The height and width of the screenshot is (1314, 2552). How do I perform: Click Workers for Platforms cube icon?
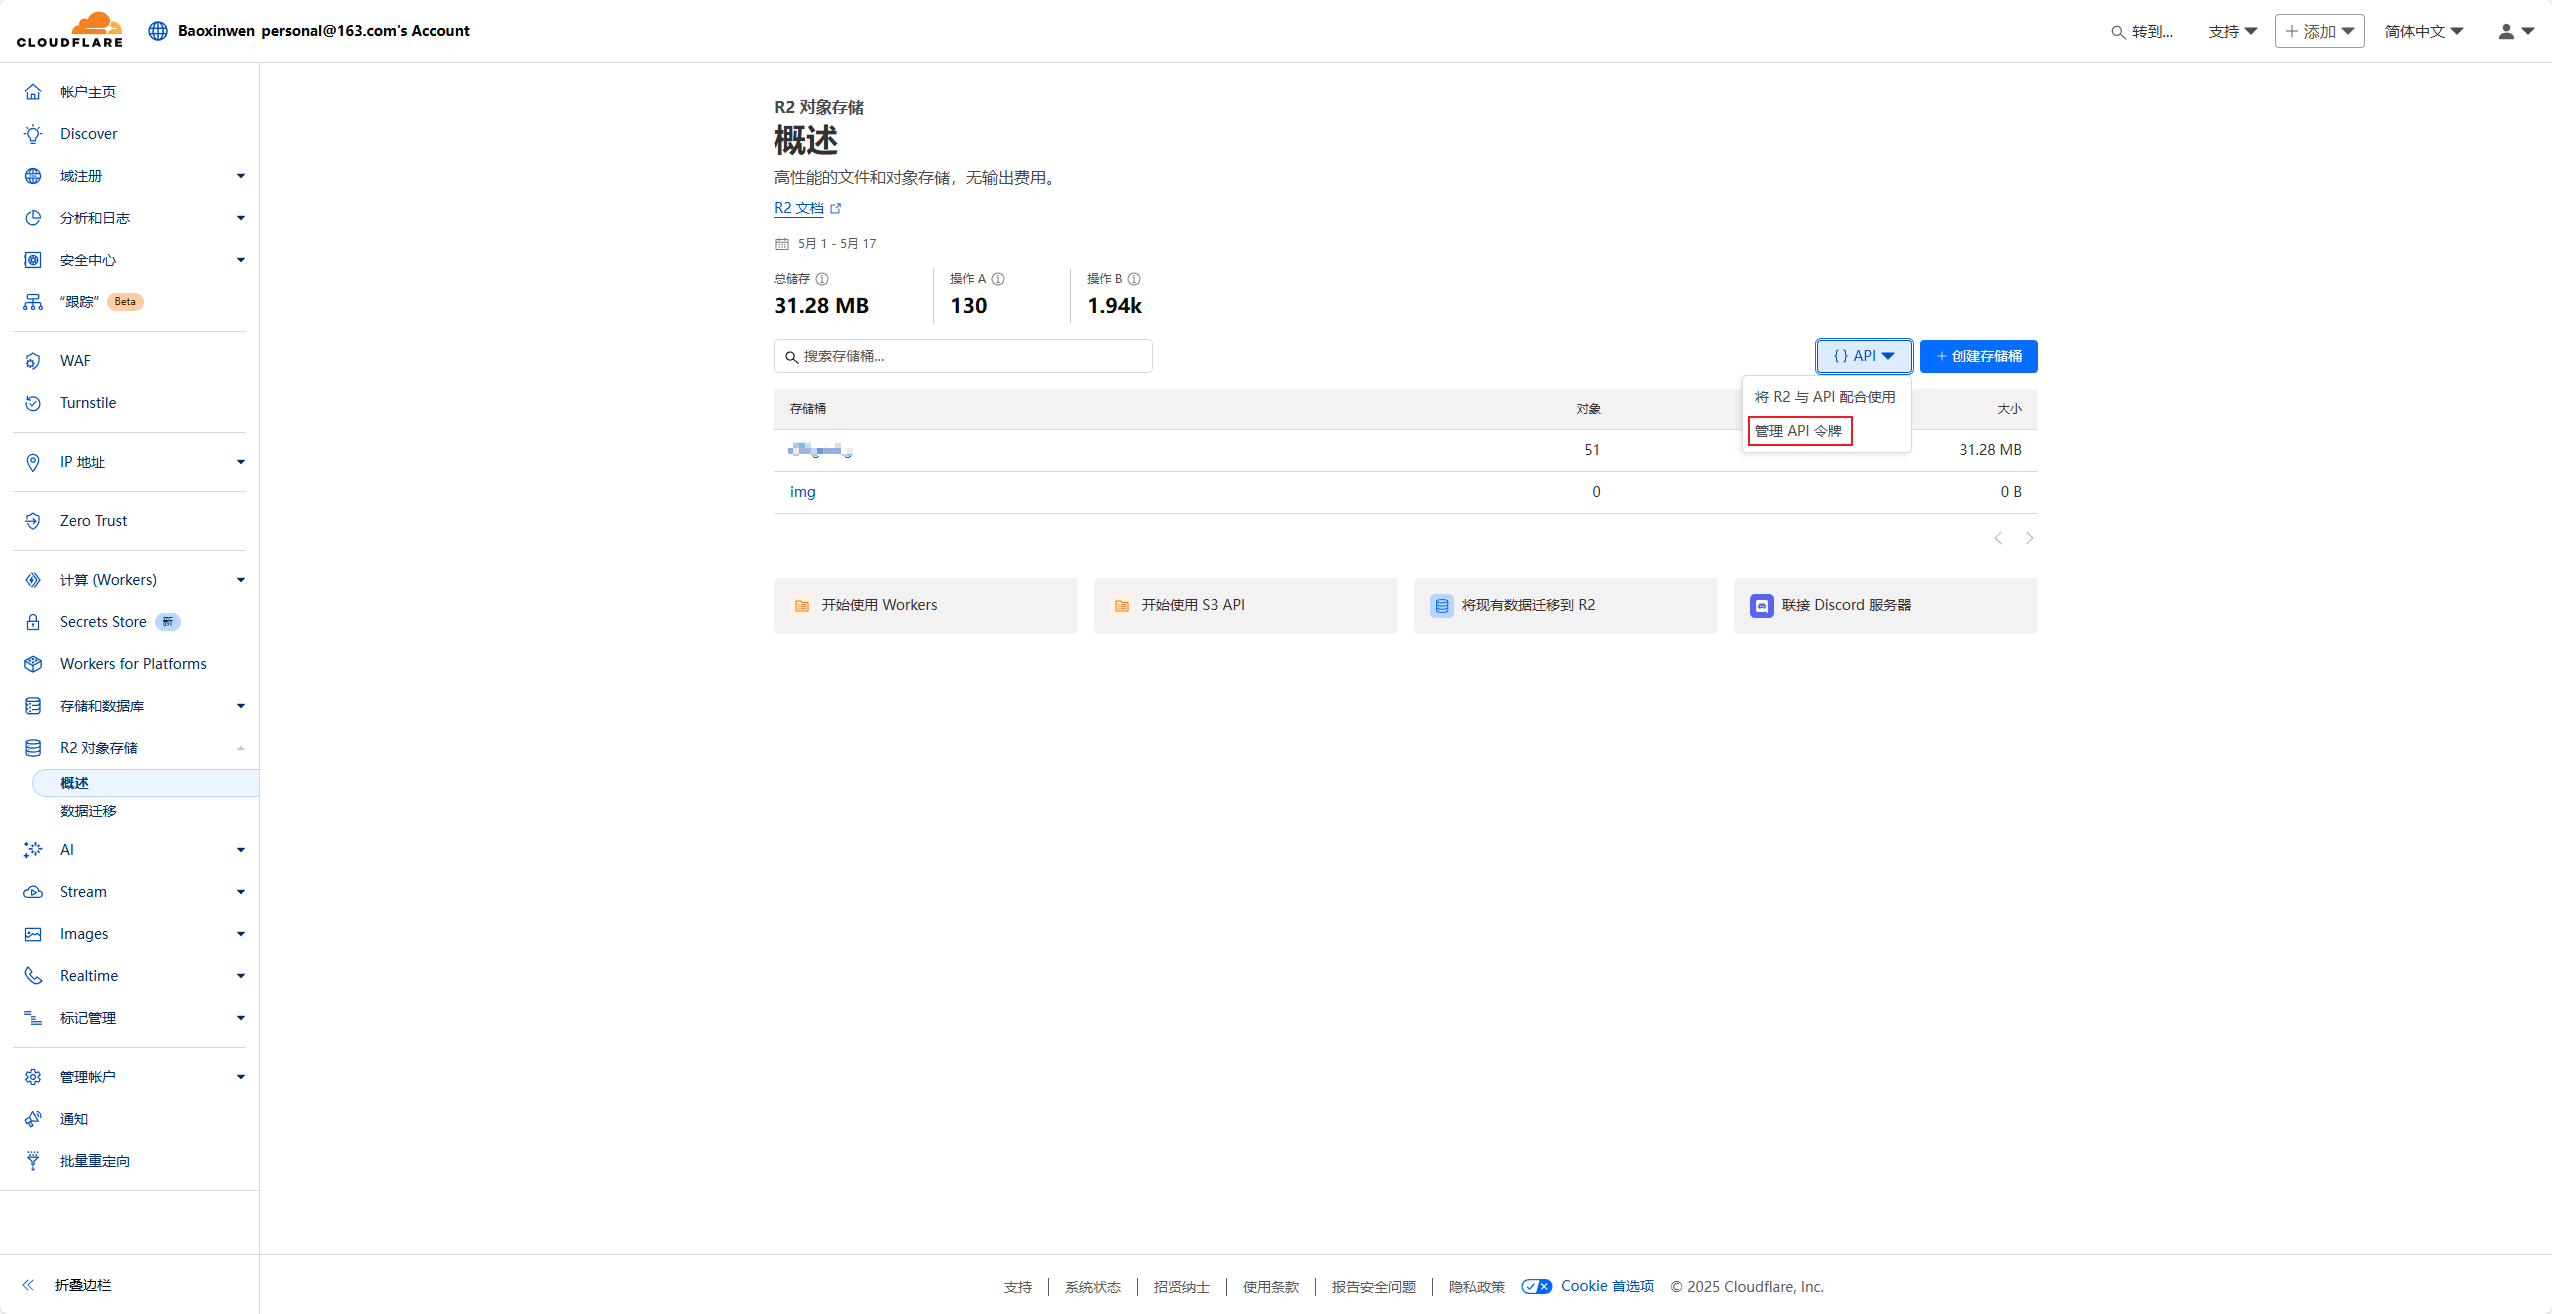pyautogui.click(x=33, y=664)
